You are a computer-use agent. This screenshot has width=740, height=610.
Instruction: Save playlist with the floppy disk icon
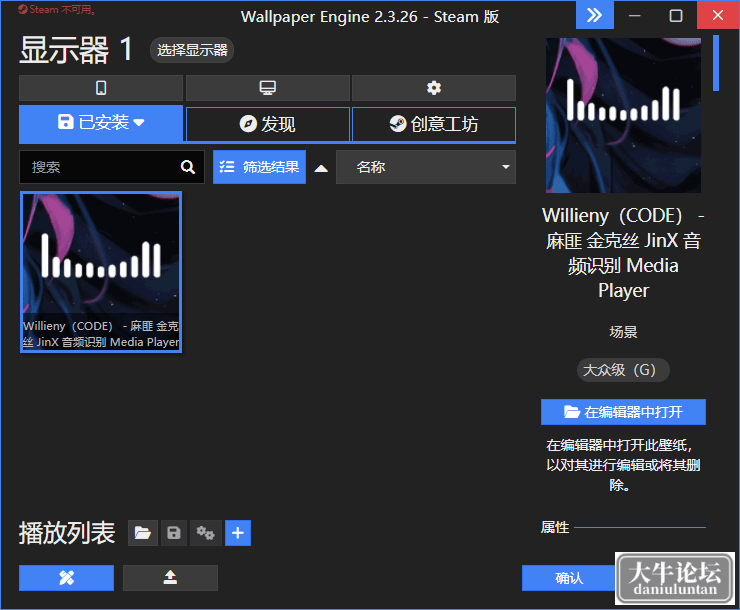174,533
